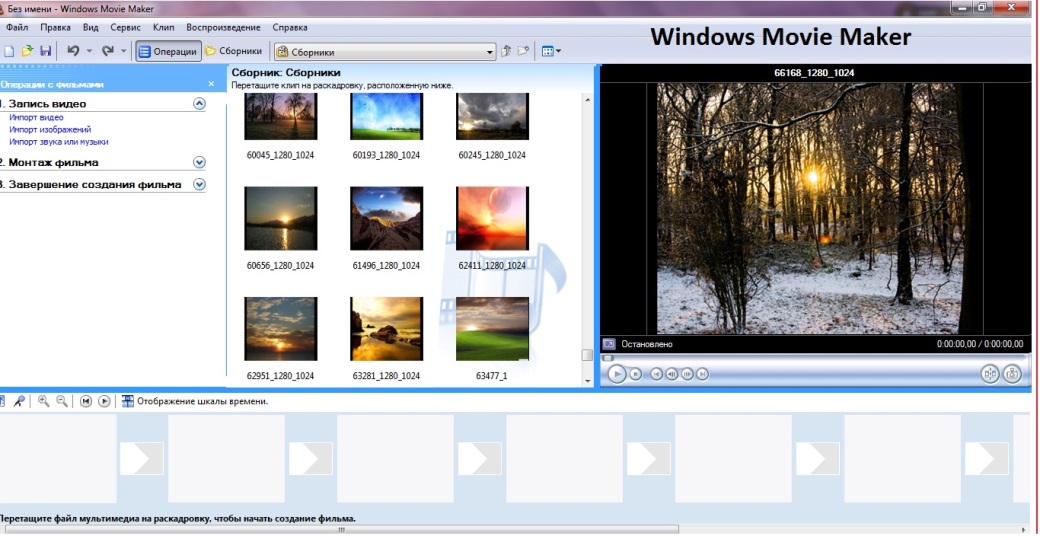
Task: Expand the Монтаж фильма section
Action: coord(199,162)
